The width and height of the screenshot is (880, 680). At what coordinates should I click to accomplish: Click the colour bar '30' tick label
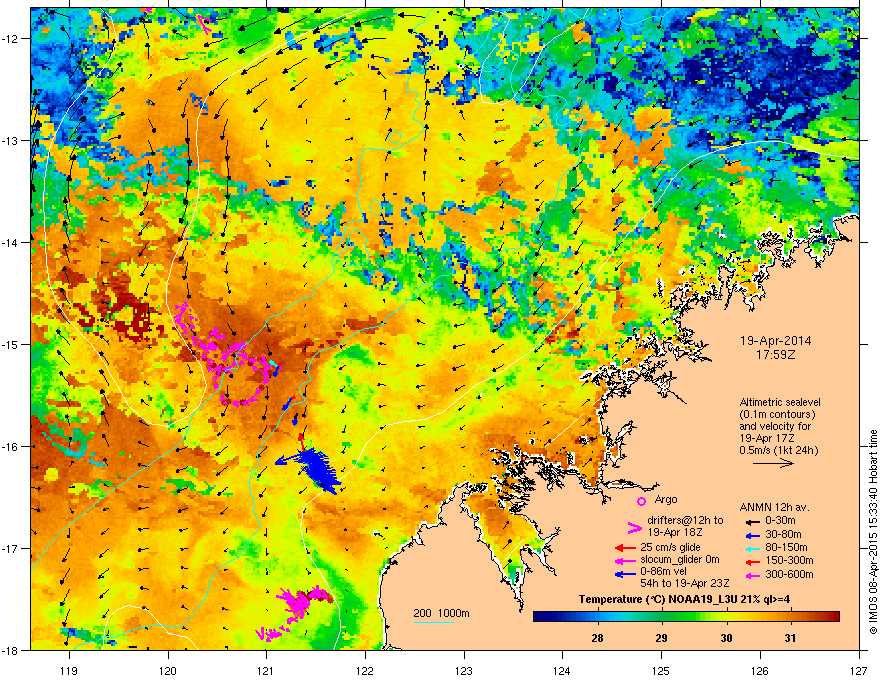pos(726,638)
